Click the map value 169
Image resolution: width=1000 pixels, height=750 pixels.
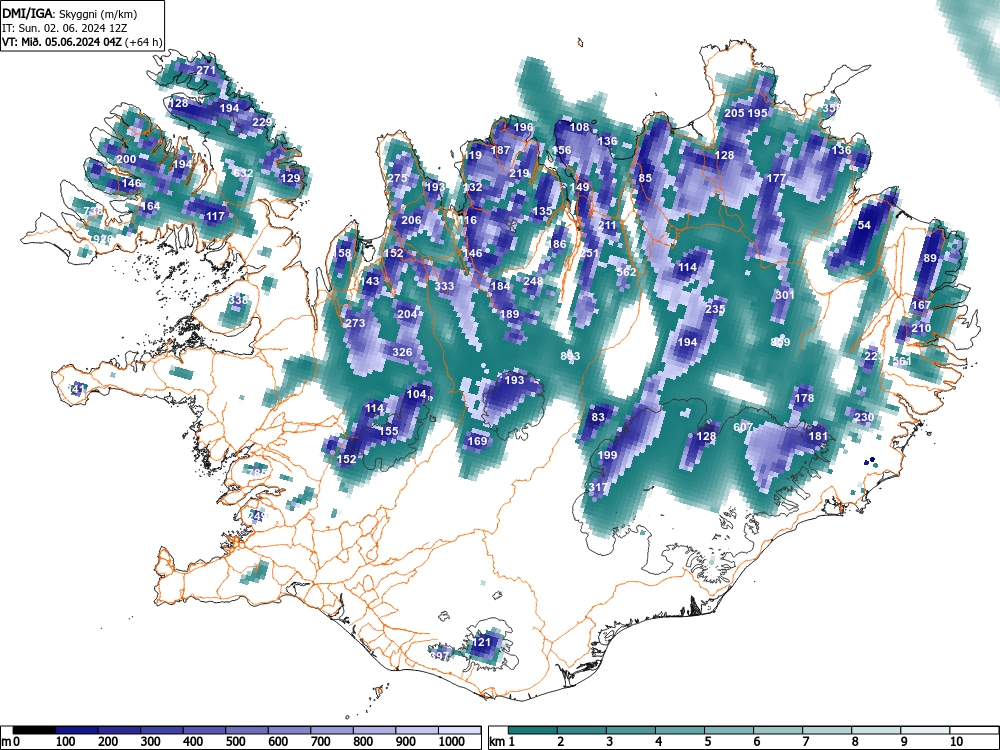pyautogui.click(x=477, y=441)
